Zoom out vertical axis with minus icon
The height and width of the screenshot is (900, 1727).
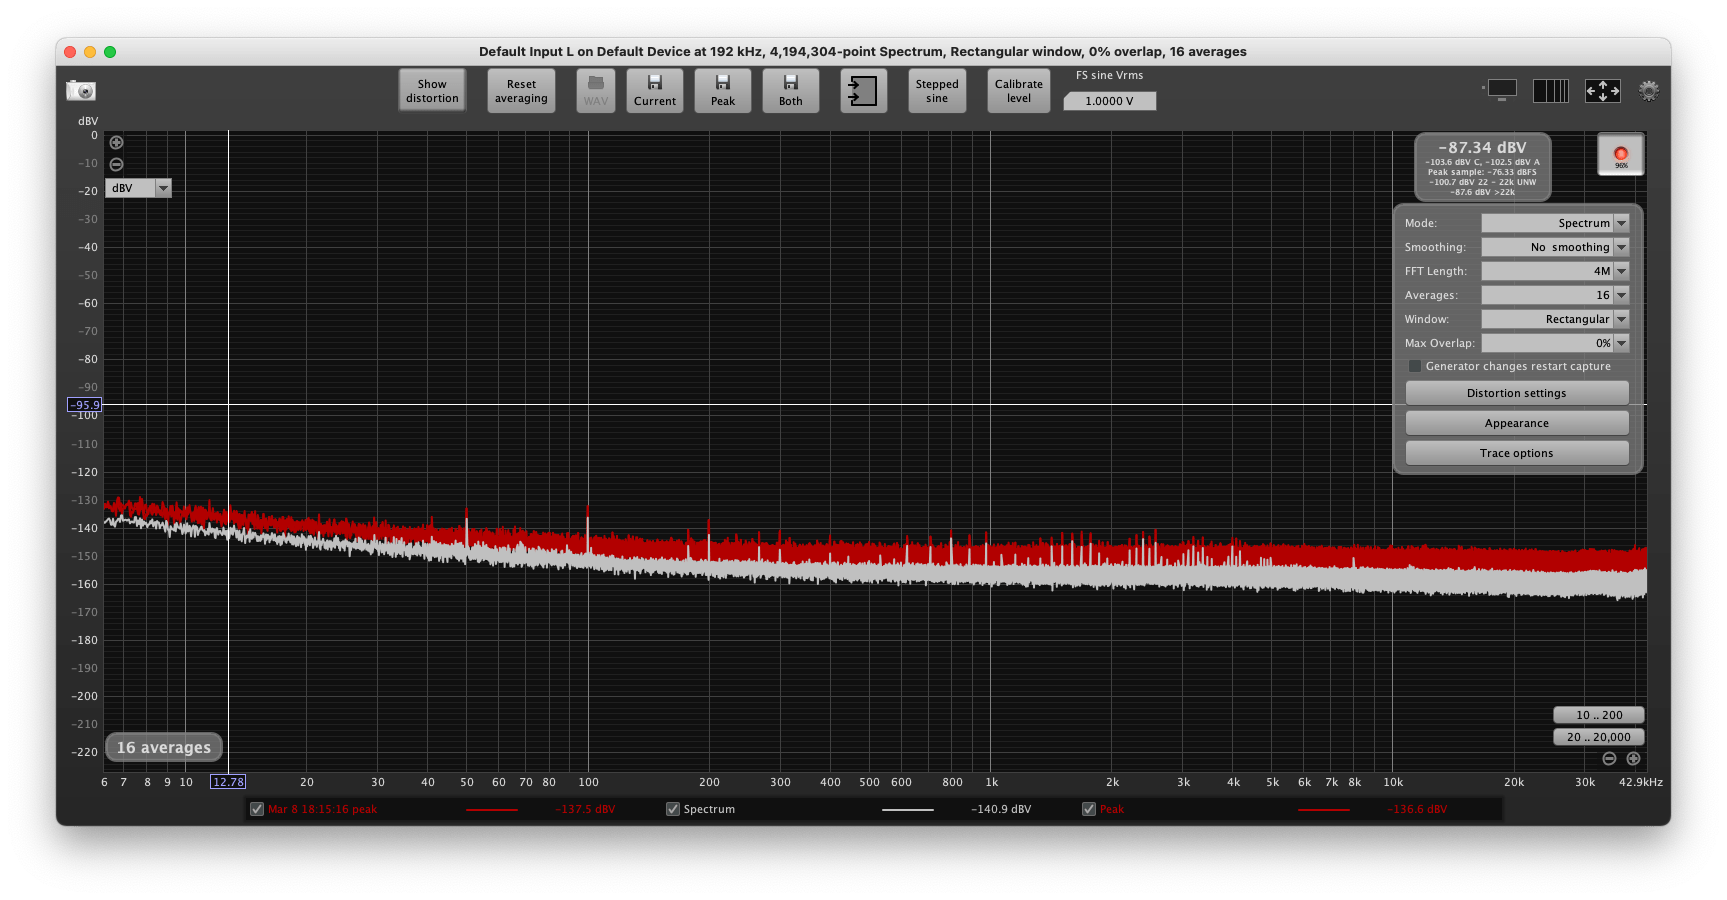[116, 164]
